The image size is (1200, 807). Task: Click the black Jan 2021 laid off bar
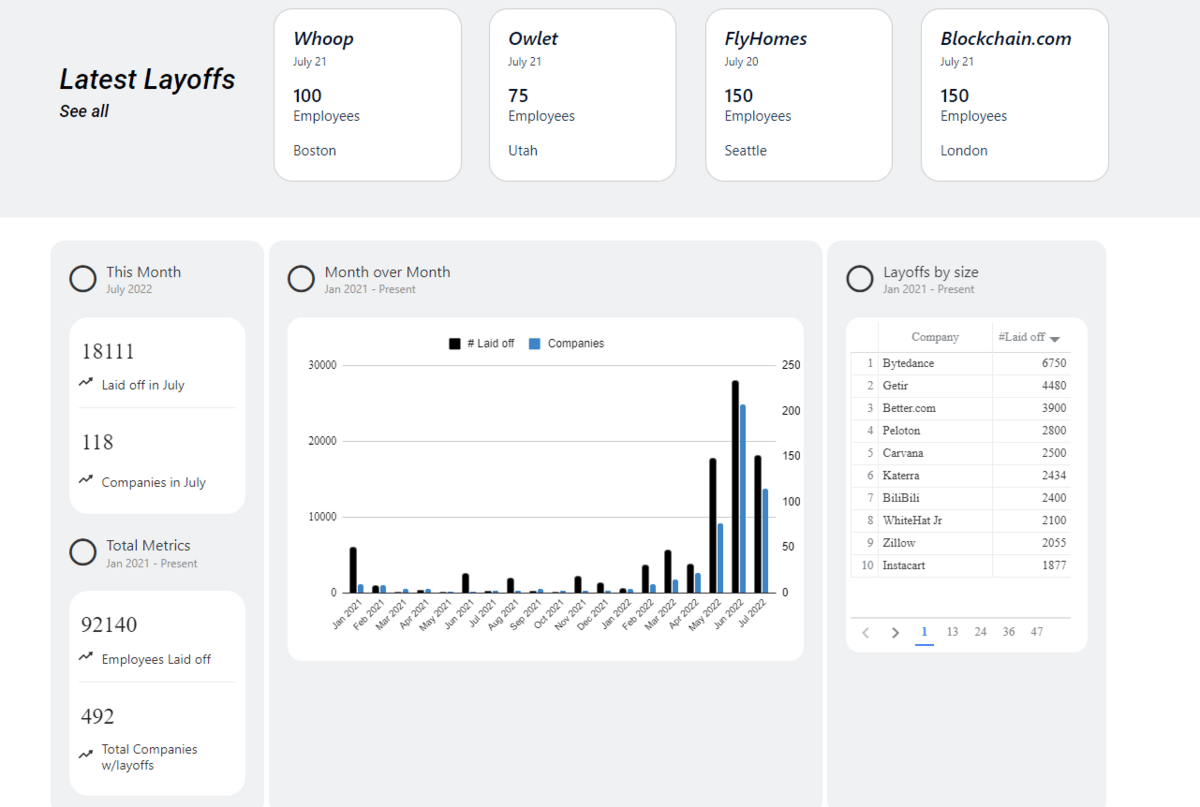click(353, 570)
